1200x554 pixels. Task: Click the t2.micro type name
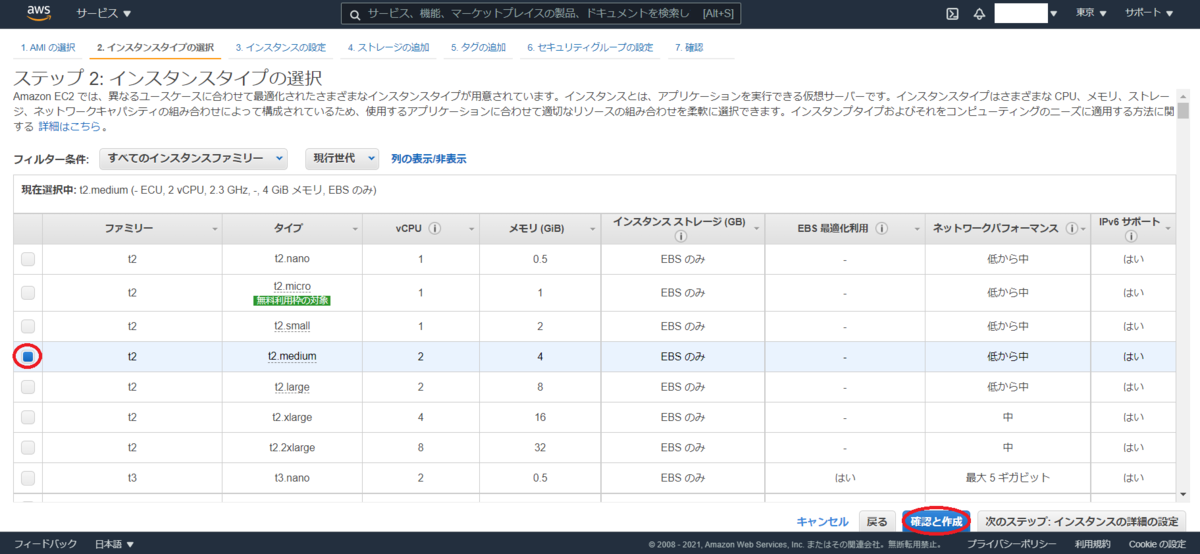click(x=292, y=286)
